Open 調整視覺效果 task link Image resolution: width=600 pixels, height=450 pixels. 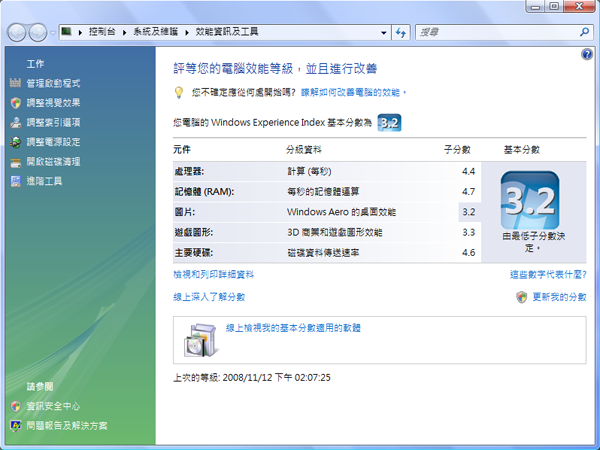(x=53, y=103)
